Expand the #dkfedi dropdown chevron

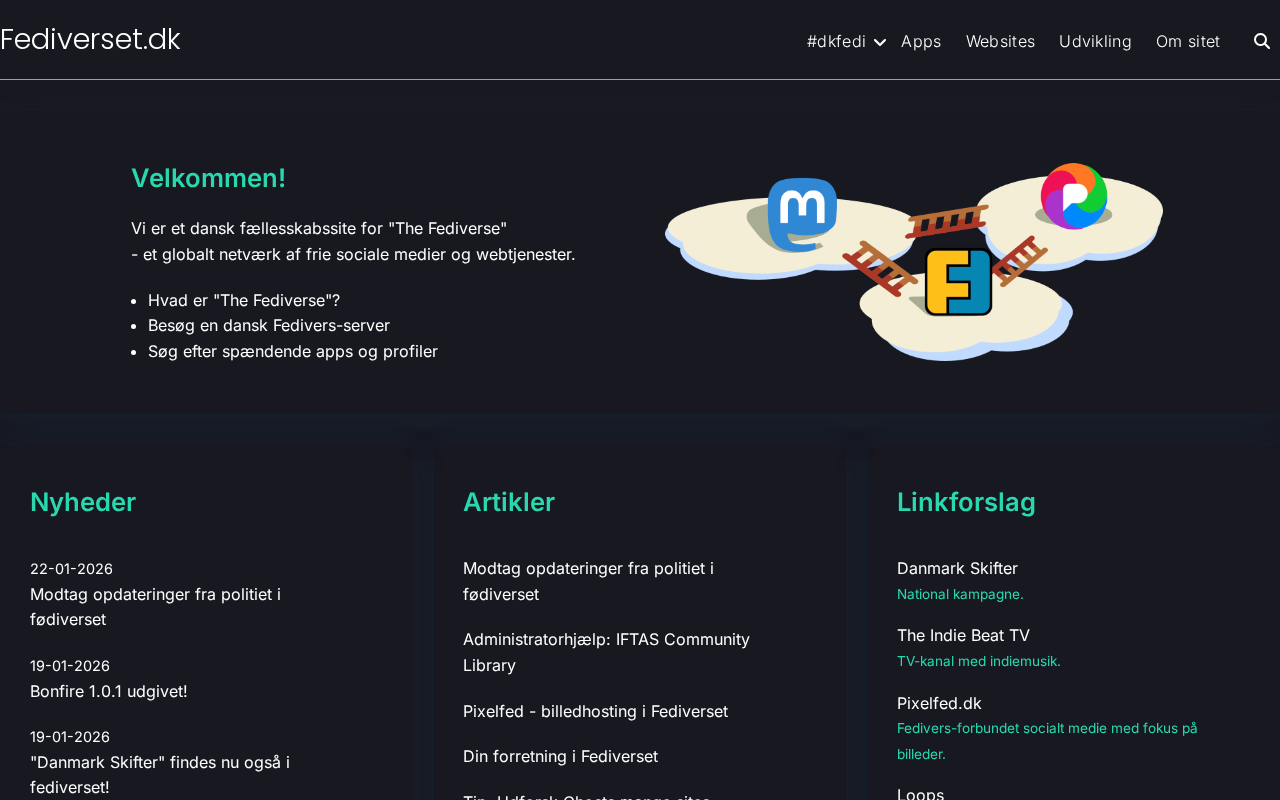pos(880,42)
